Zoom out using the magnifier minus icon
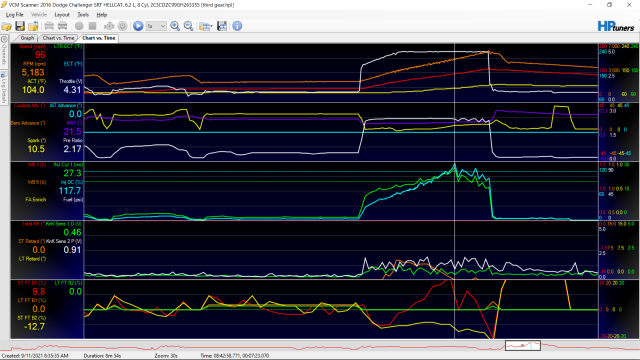 point(189,26)
